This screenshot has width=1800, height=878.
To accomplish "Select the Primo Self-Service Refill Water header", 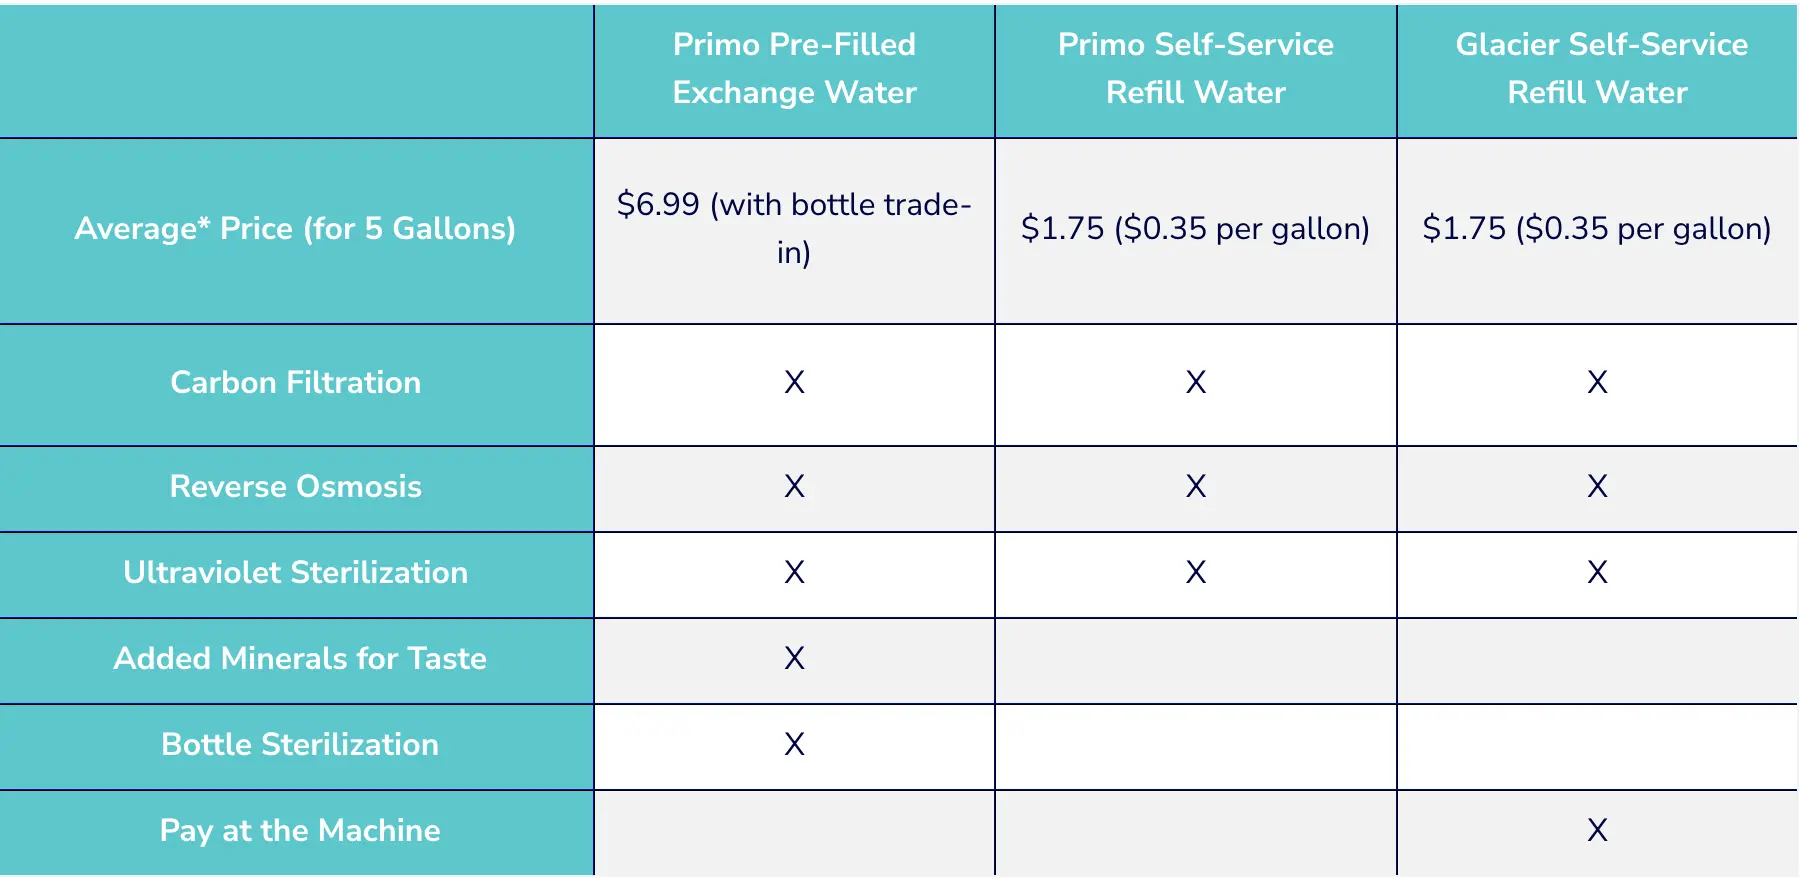I will [1195, 69].
